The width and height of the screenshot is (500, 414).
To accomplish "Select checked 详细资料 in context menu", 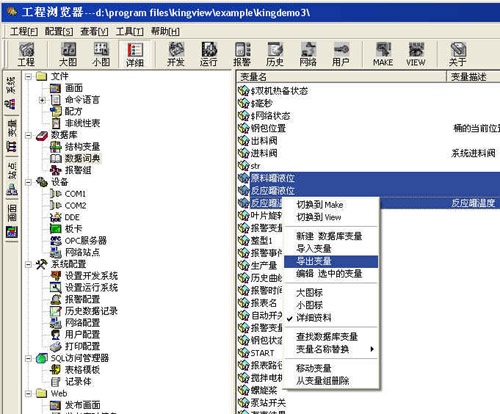I will 313,318.
